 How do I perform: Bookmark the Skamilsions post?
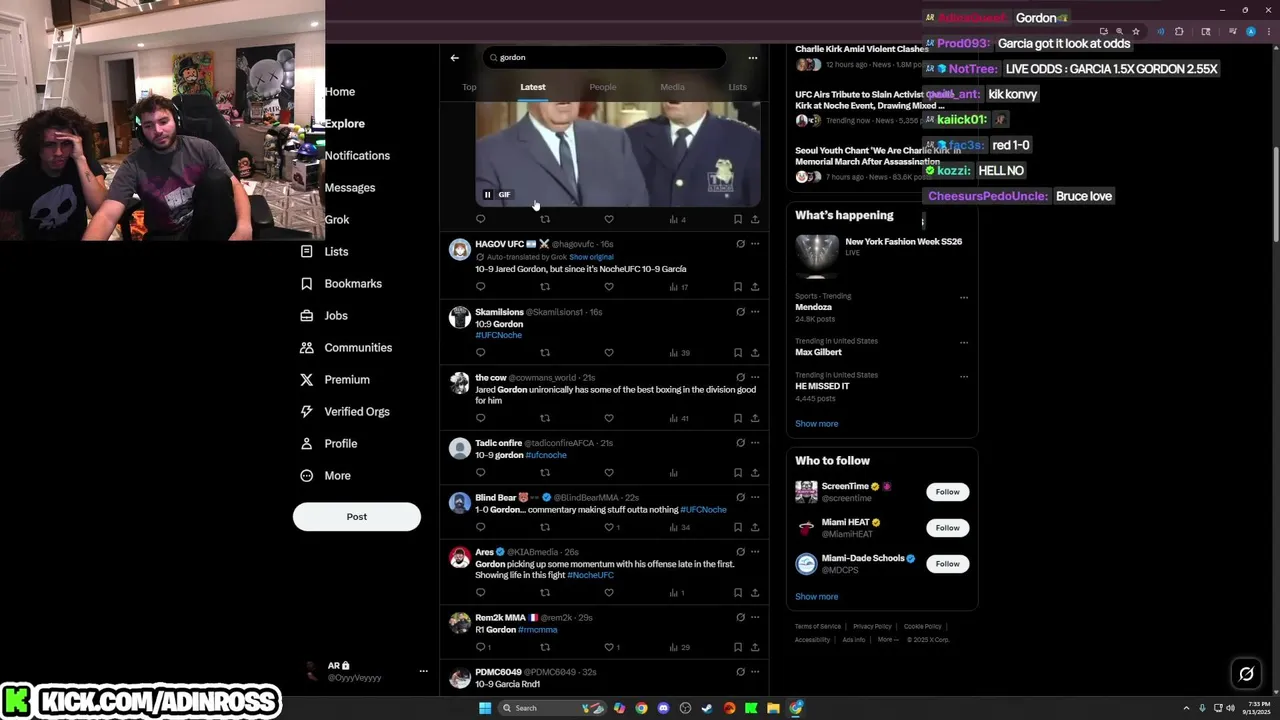click(x=738, y=353)
